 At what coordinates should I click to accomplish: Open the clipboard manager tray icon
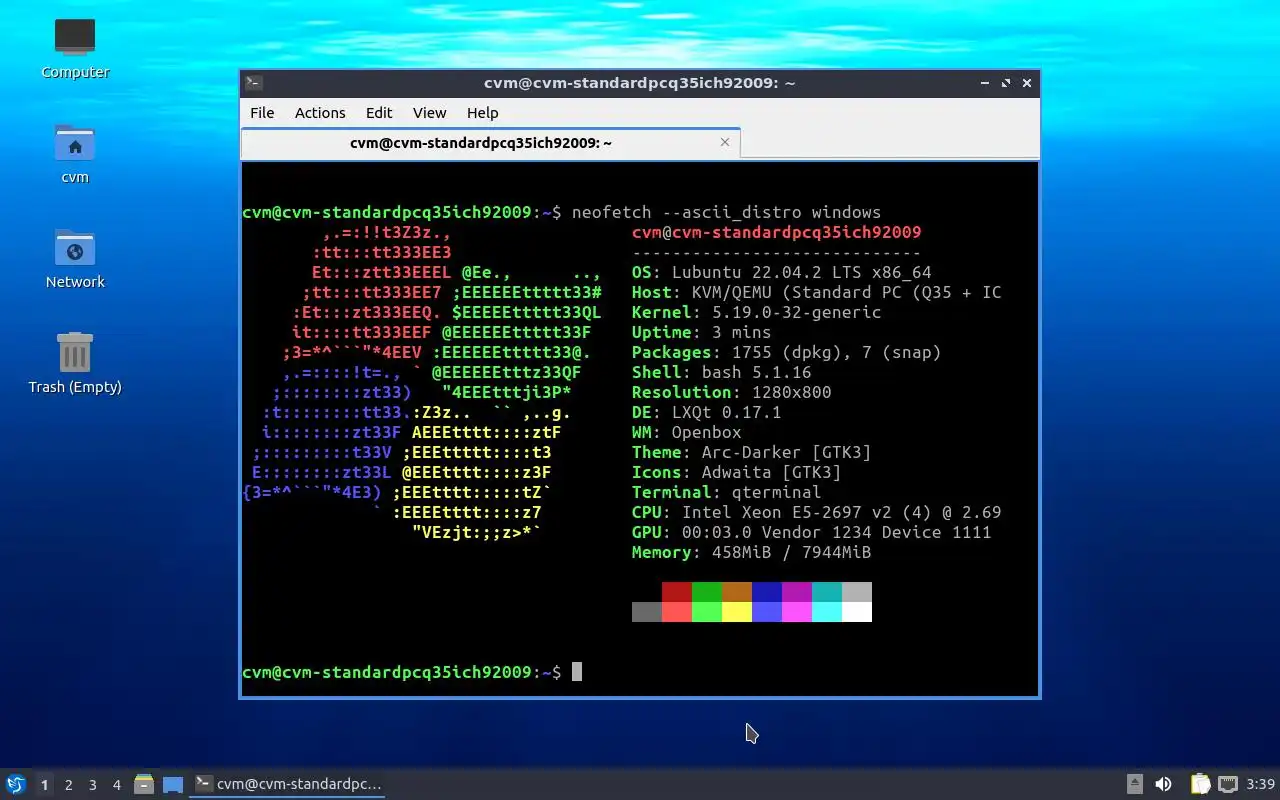[1200, 784]
